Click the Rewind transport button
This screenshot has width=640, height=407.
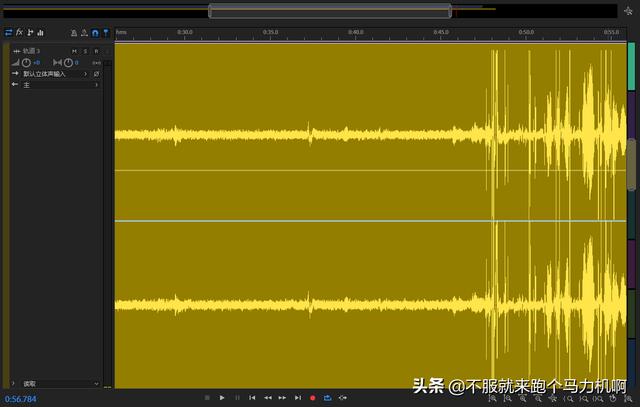[x=267, y=398]
